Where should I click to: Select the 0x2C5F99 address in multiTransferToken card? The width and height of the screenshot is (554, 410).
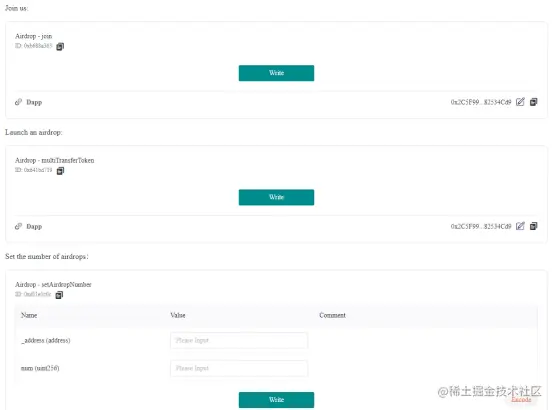[x=481, y=226]
